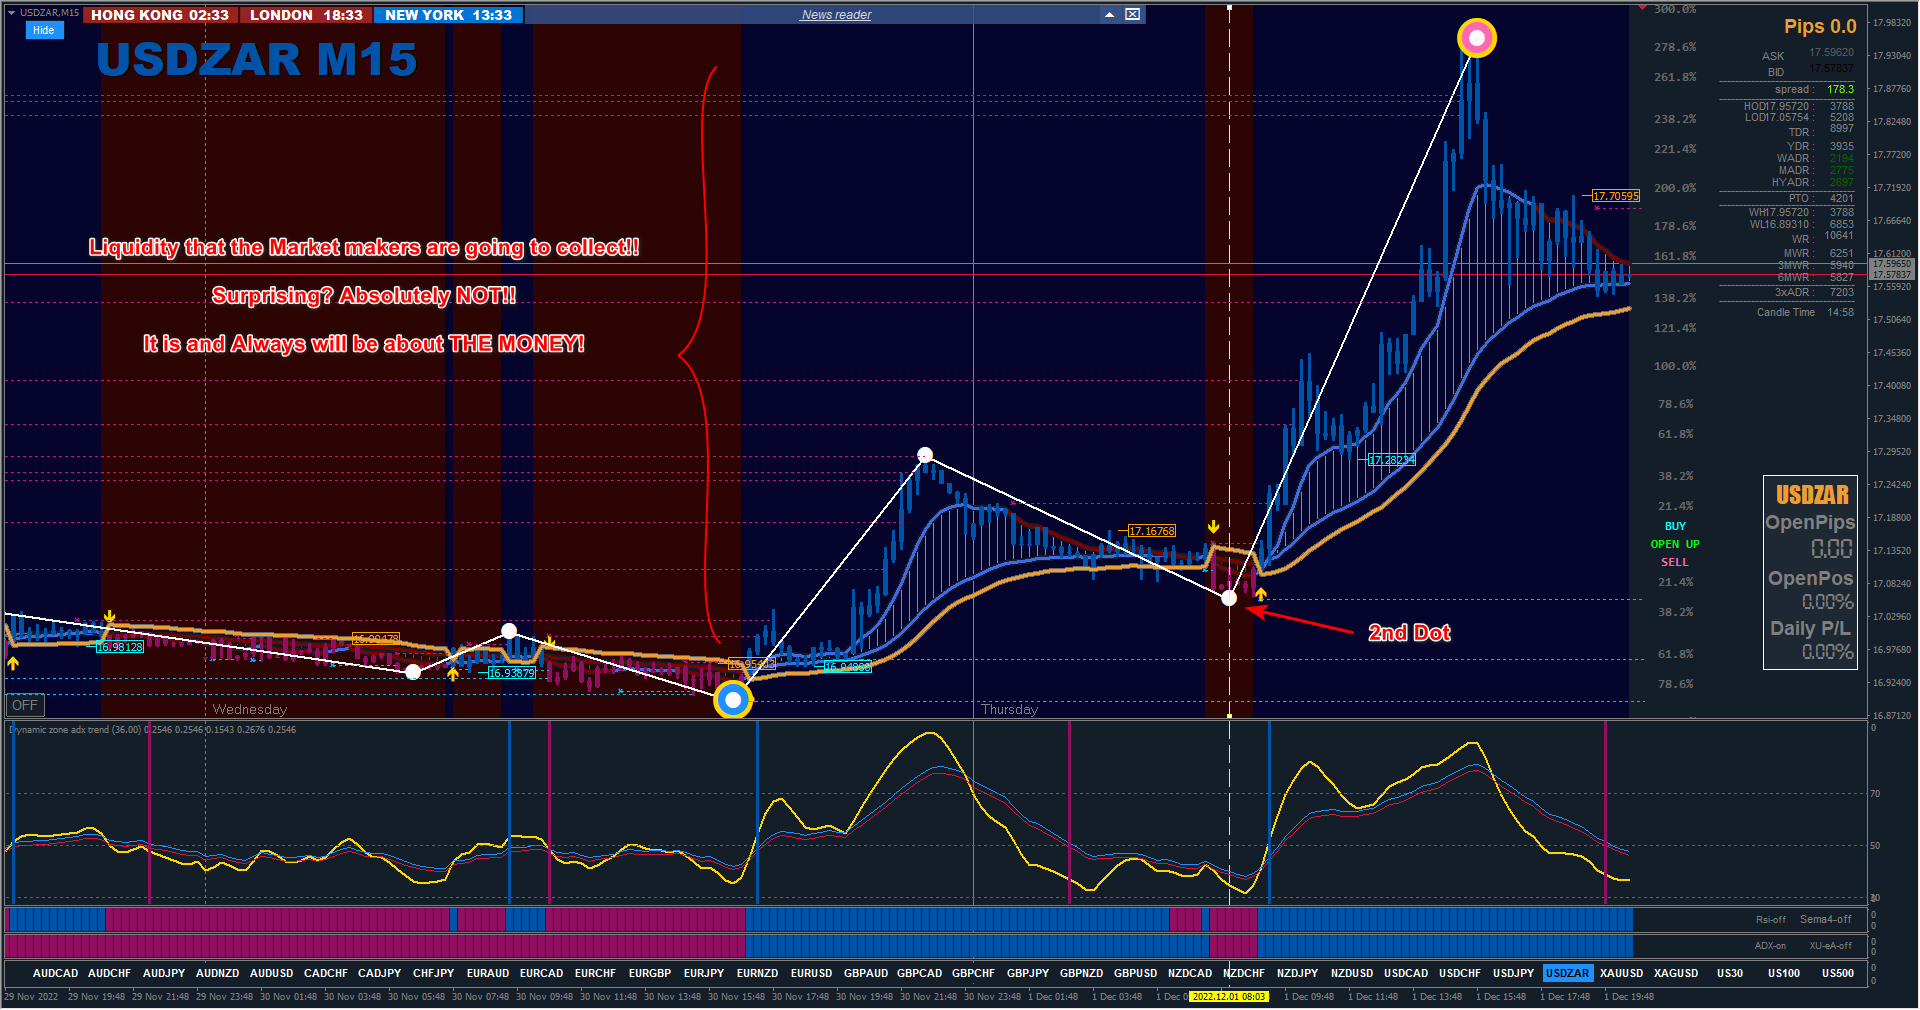Switch chart to CADJPY symbol
This screenshot has width=1920, height=1010.
tap(380, 973)
